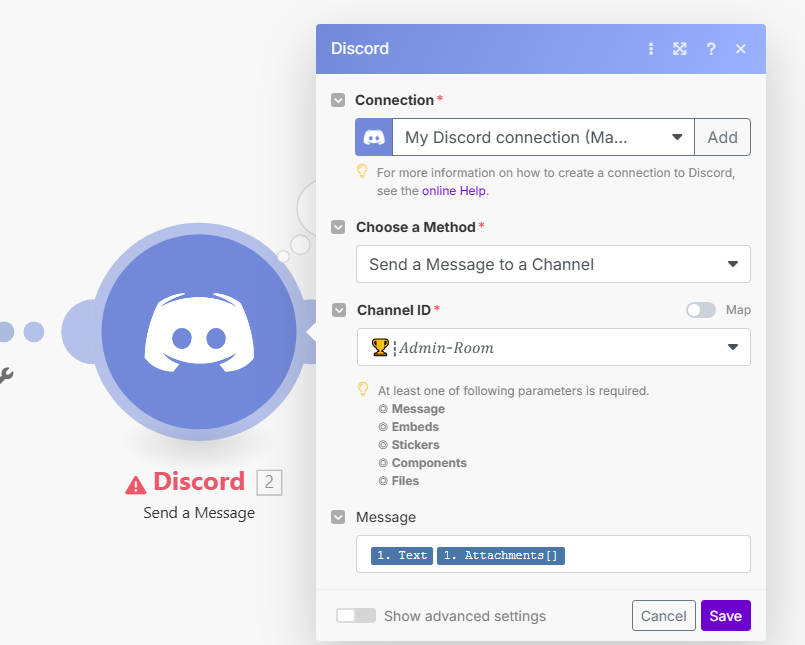The image size is (805, 645).
Task: Click the lightbulb icon beside required parameters note
Action: tap(363, 389)
